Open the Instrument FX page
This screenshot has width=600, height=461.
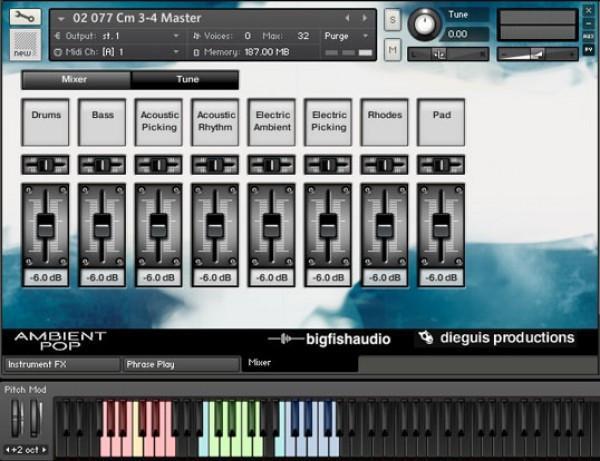[62, 365]
